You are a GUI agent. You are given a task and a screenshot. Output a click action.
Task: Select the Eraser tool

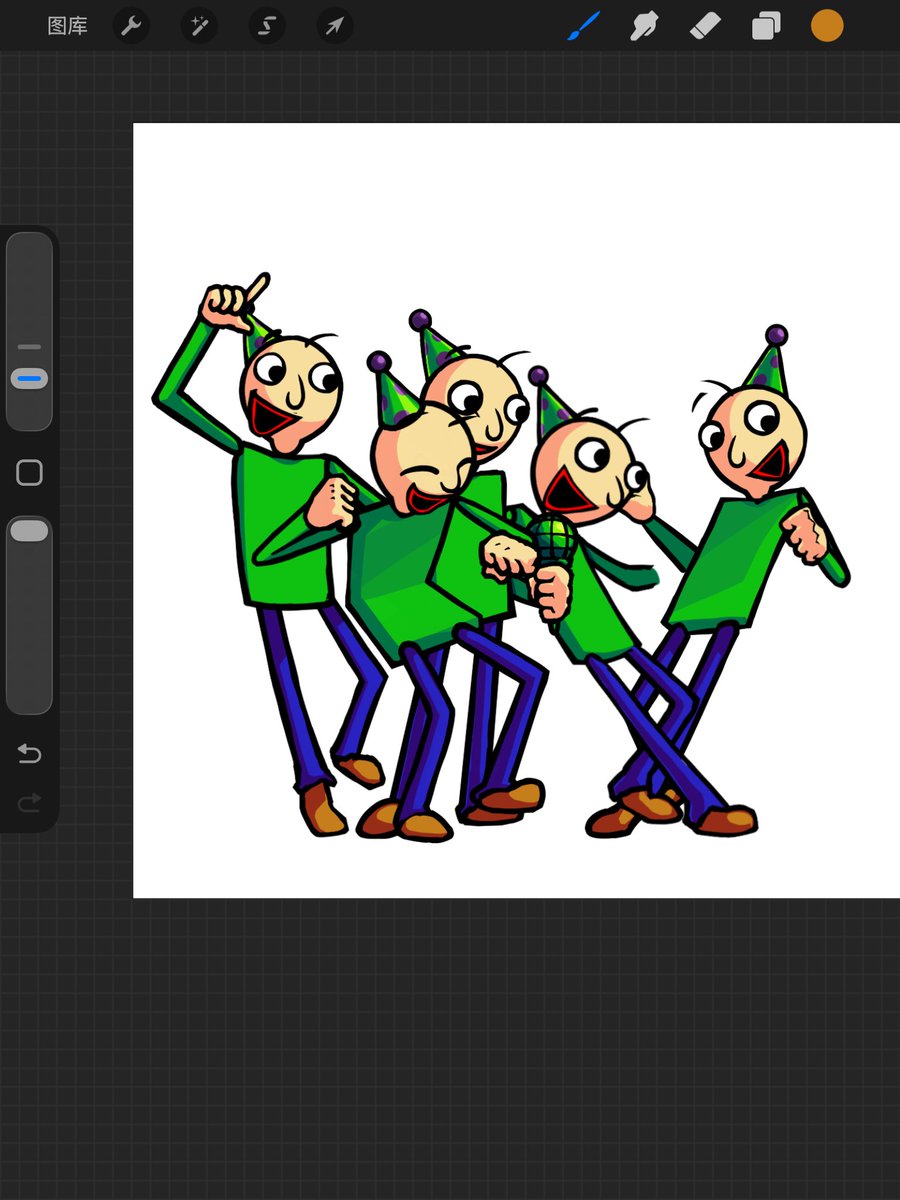coord(705,26)
